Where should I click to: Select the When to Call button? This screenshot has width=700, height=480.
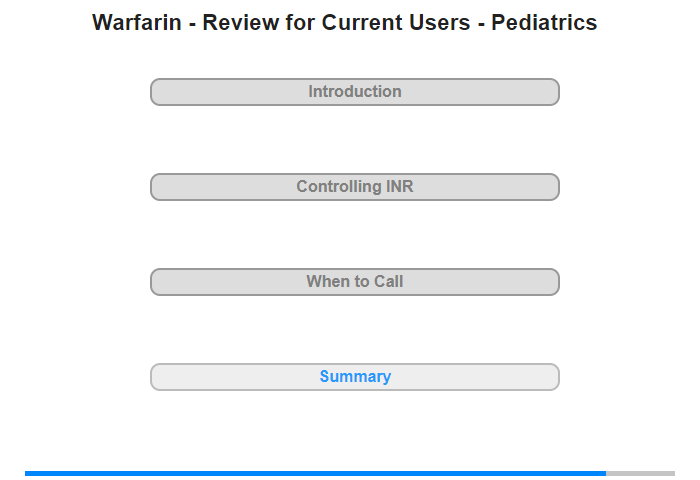(x=354, y=282)
